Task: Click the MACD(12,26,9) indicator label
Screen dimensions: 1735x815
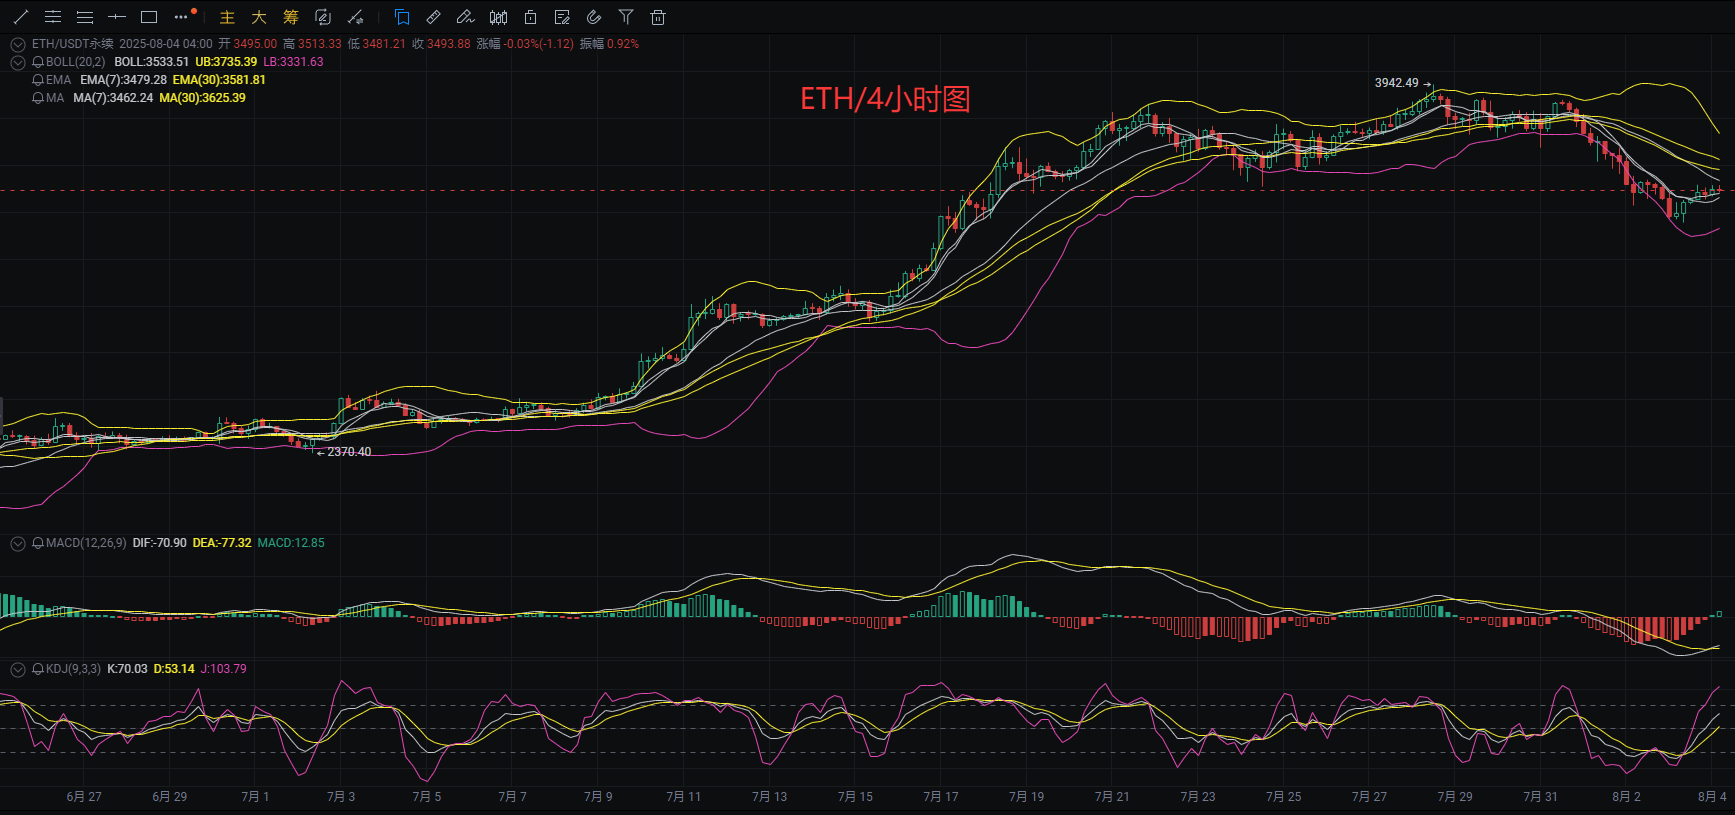Action: pos(86,543)
